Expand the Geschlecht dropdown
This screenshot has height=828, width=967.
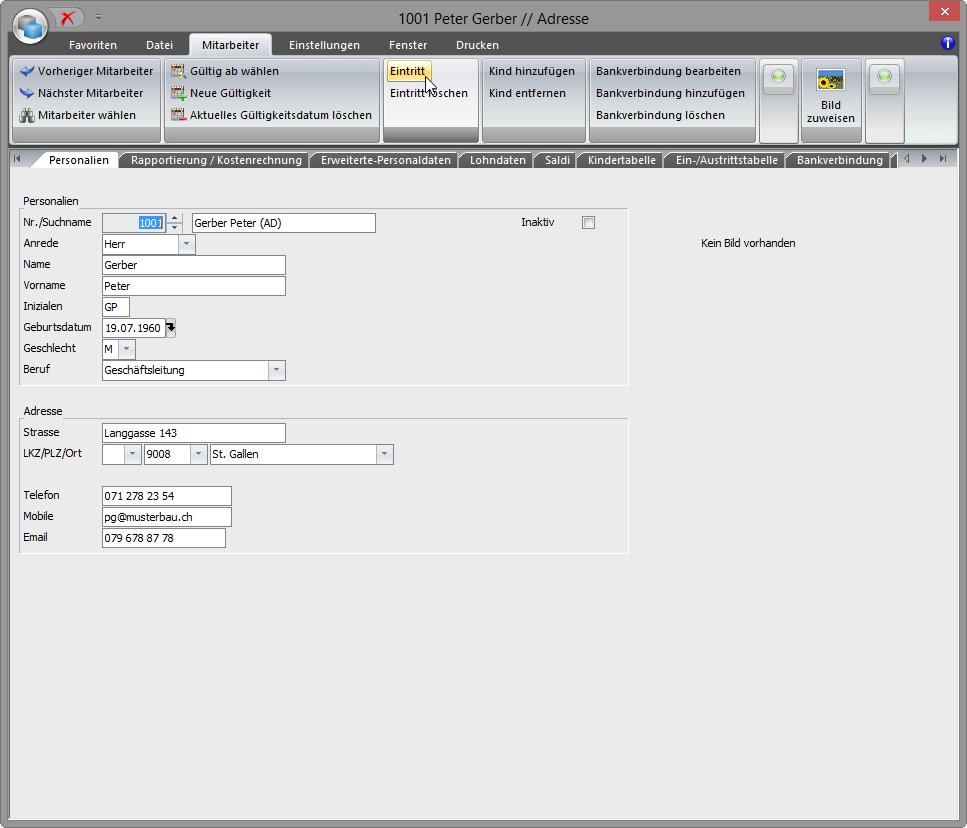pyautogui.click(x=126, y=349)
